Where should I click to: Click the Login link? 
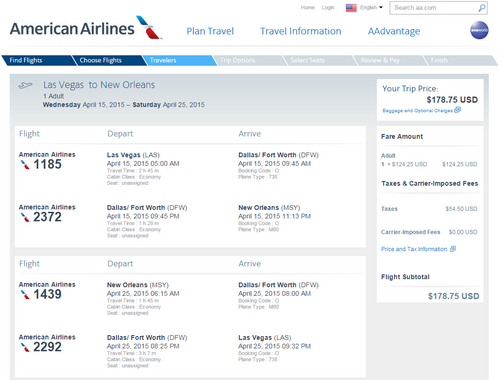point(328,8)
